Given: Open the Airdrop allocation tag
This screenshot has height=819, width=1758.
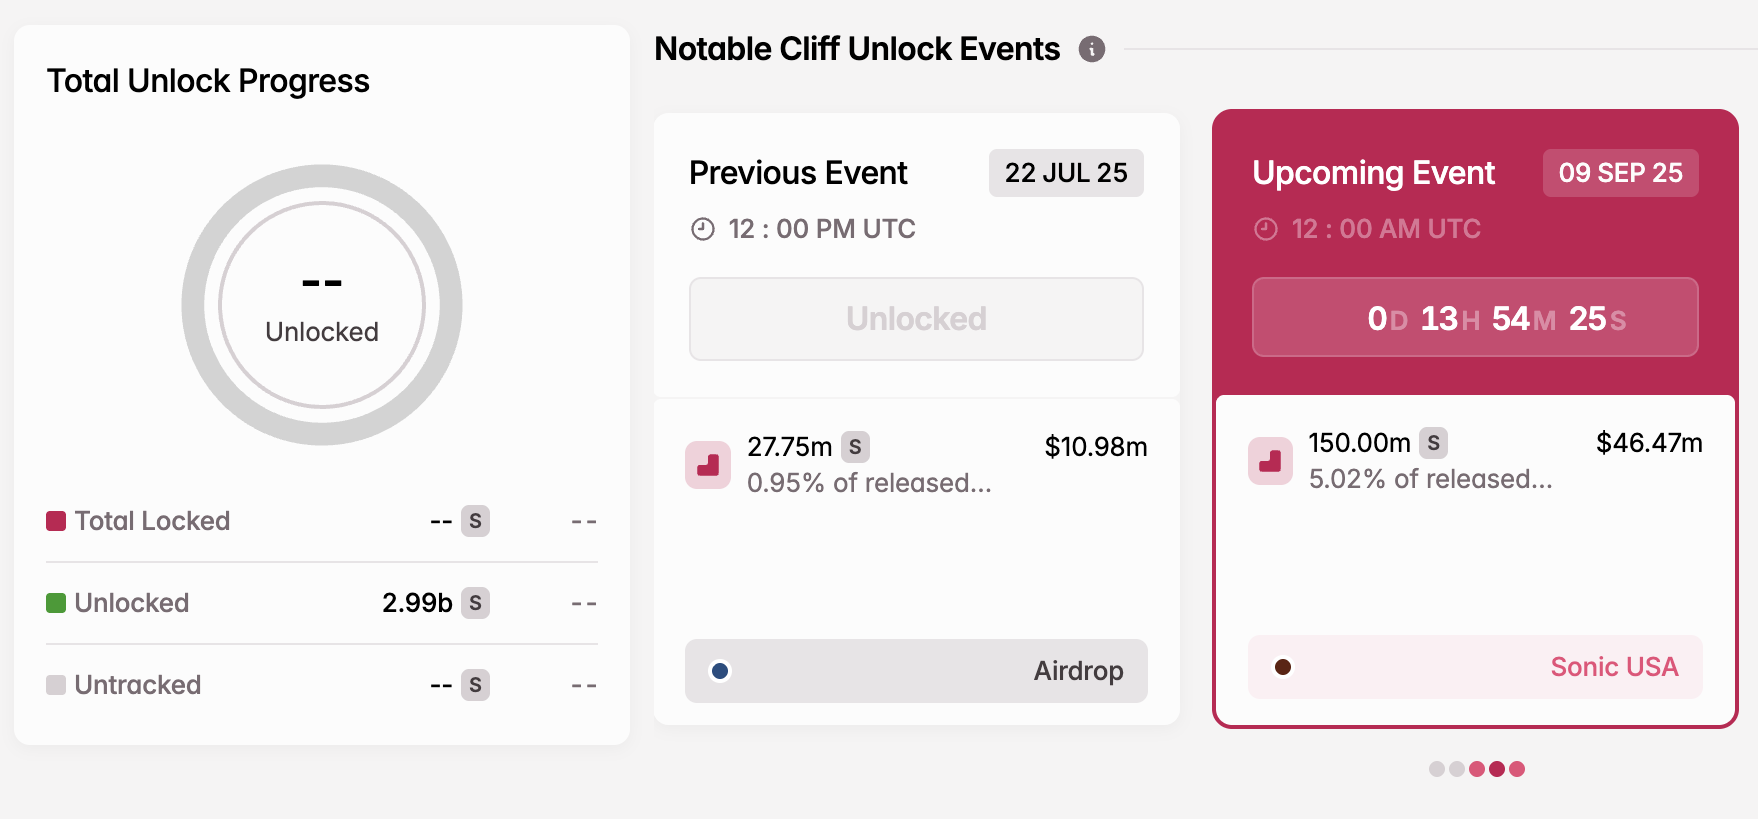Looking at the screenshot, I should (916, 671).
